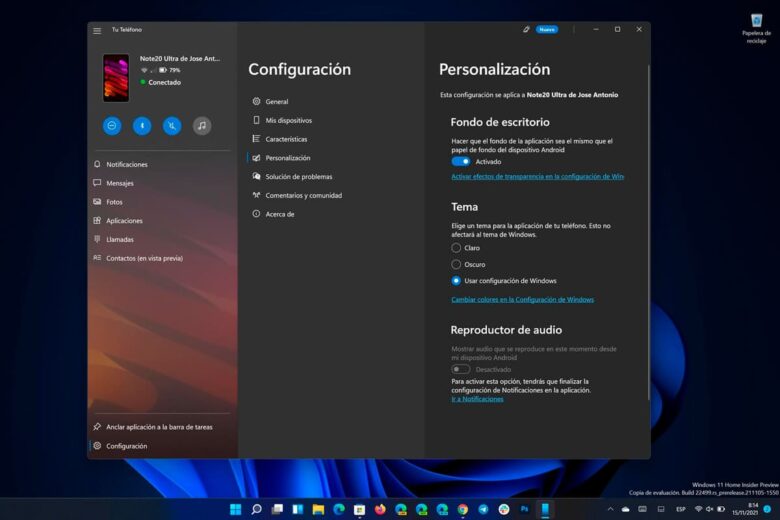
Task: Go to Mis dispositivos settings
Action: pyautogui.click(x=288, y=120)
